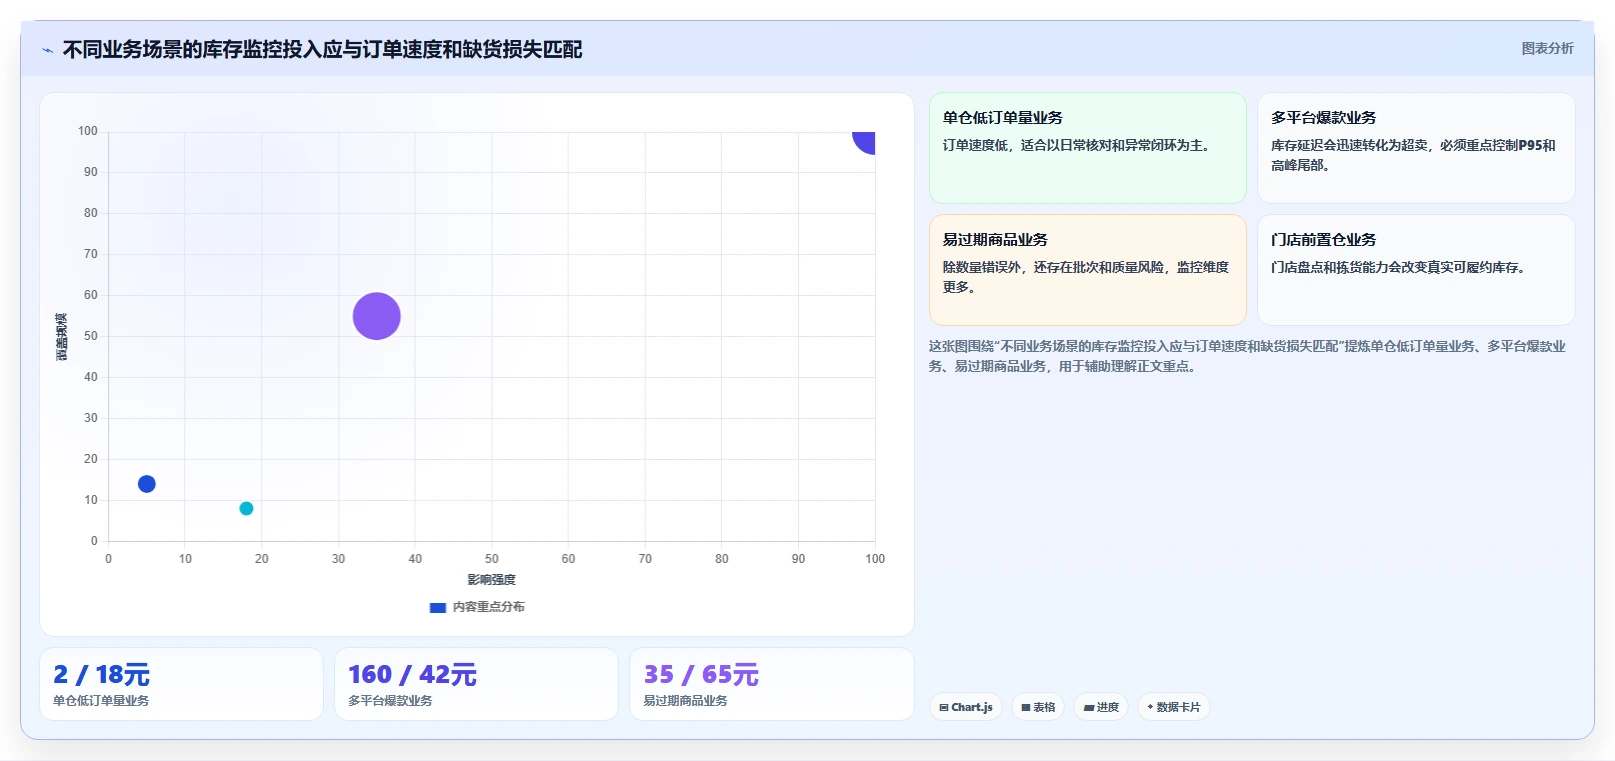This screenshot has height=761, width=1615.
Task: Select the 2 / 18元 stat card
Action: (x=181, y=684)
